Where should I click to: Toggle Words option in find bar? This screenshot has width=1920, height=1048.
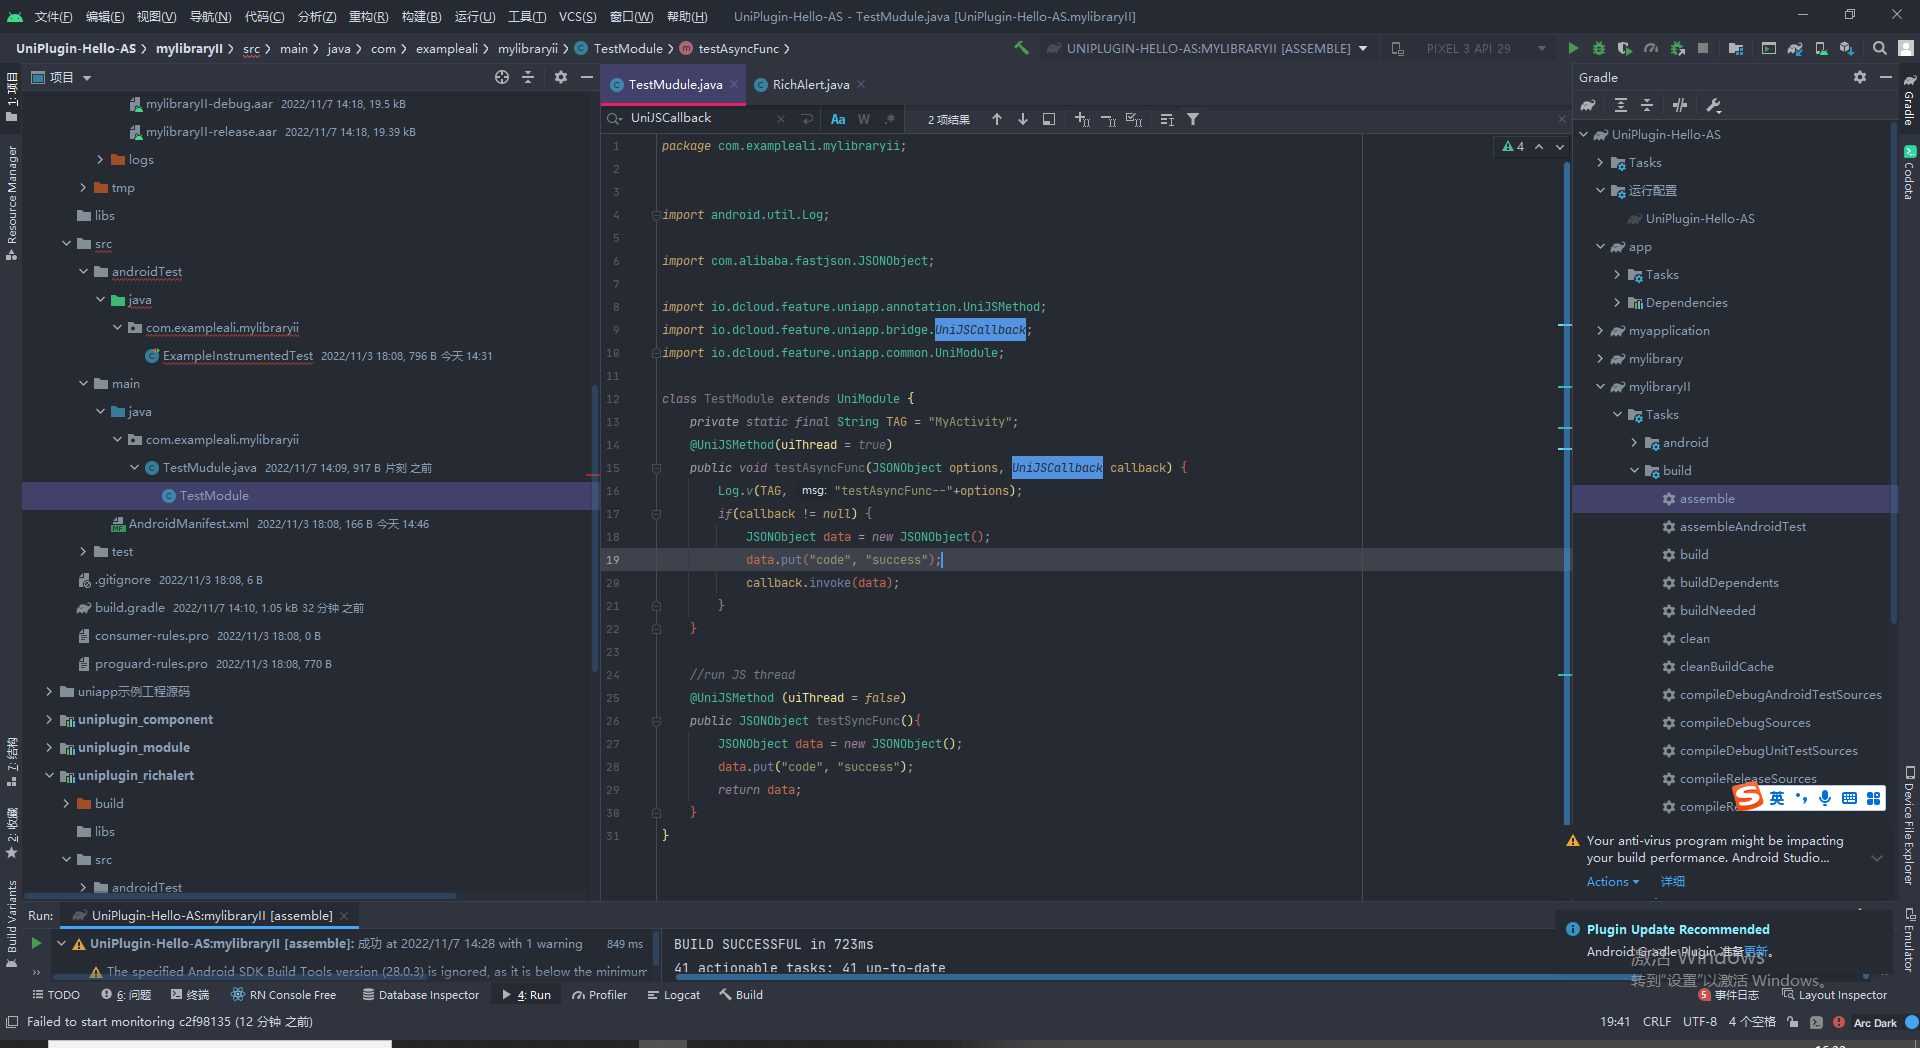[x=864, y=119]
